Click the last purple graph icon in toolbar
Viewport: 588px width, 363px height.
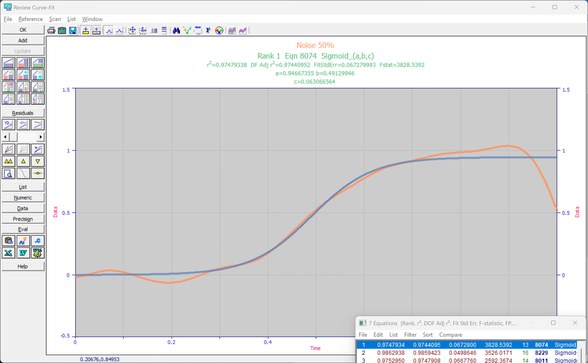pos(243,30)
